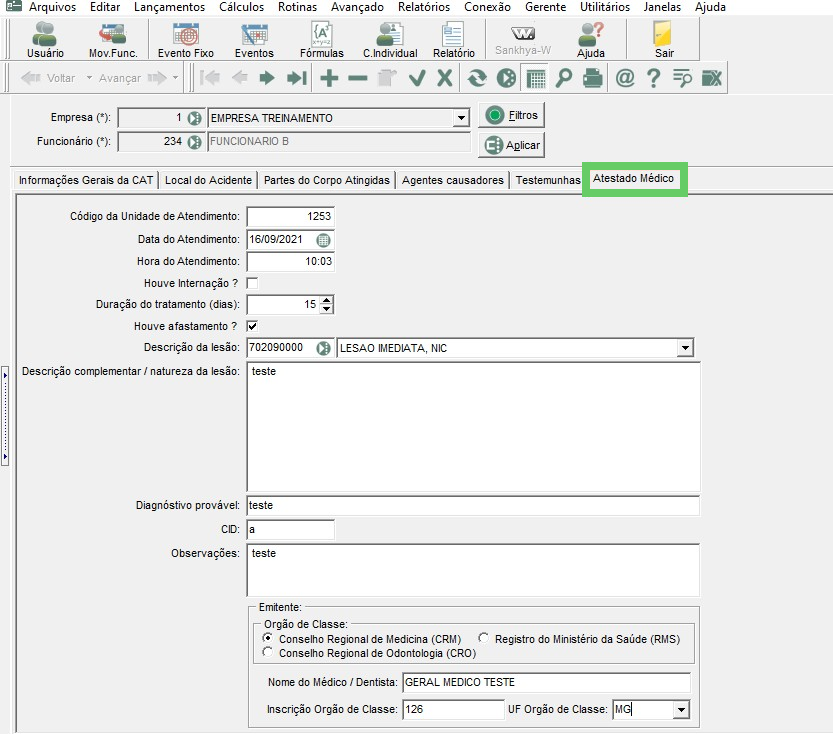Image resolution: width=833 pixels, height=734 pixels.
Task: Open Ajuda toolbar icon with question mark
Action: tap(591, 40)
